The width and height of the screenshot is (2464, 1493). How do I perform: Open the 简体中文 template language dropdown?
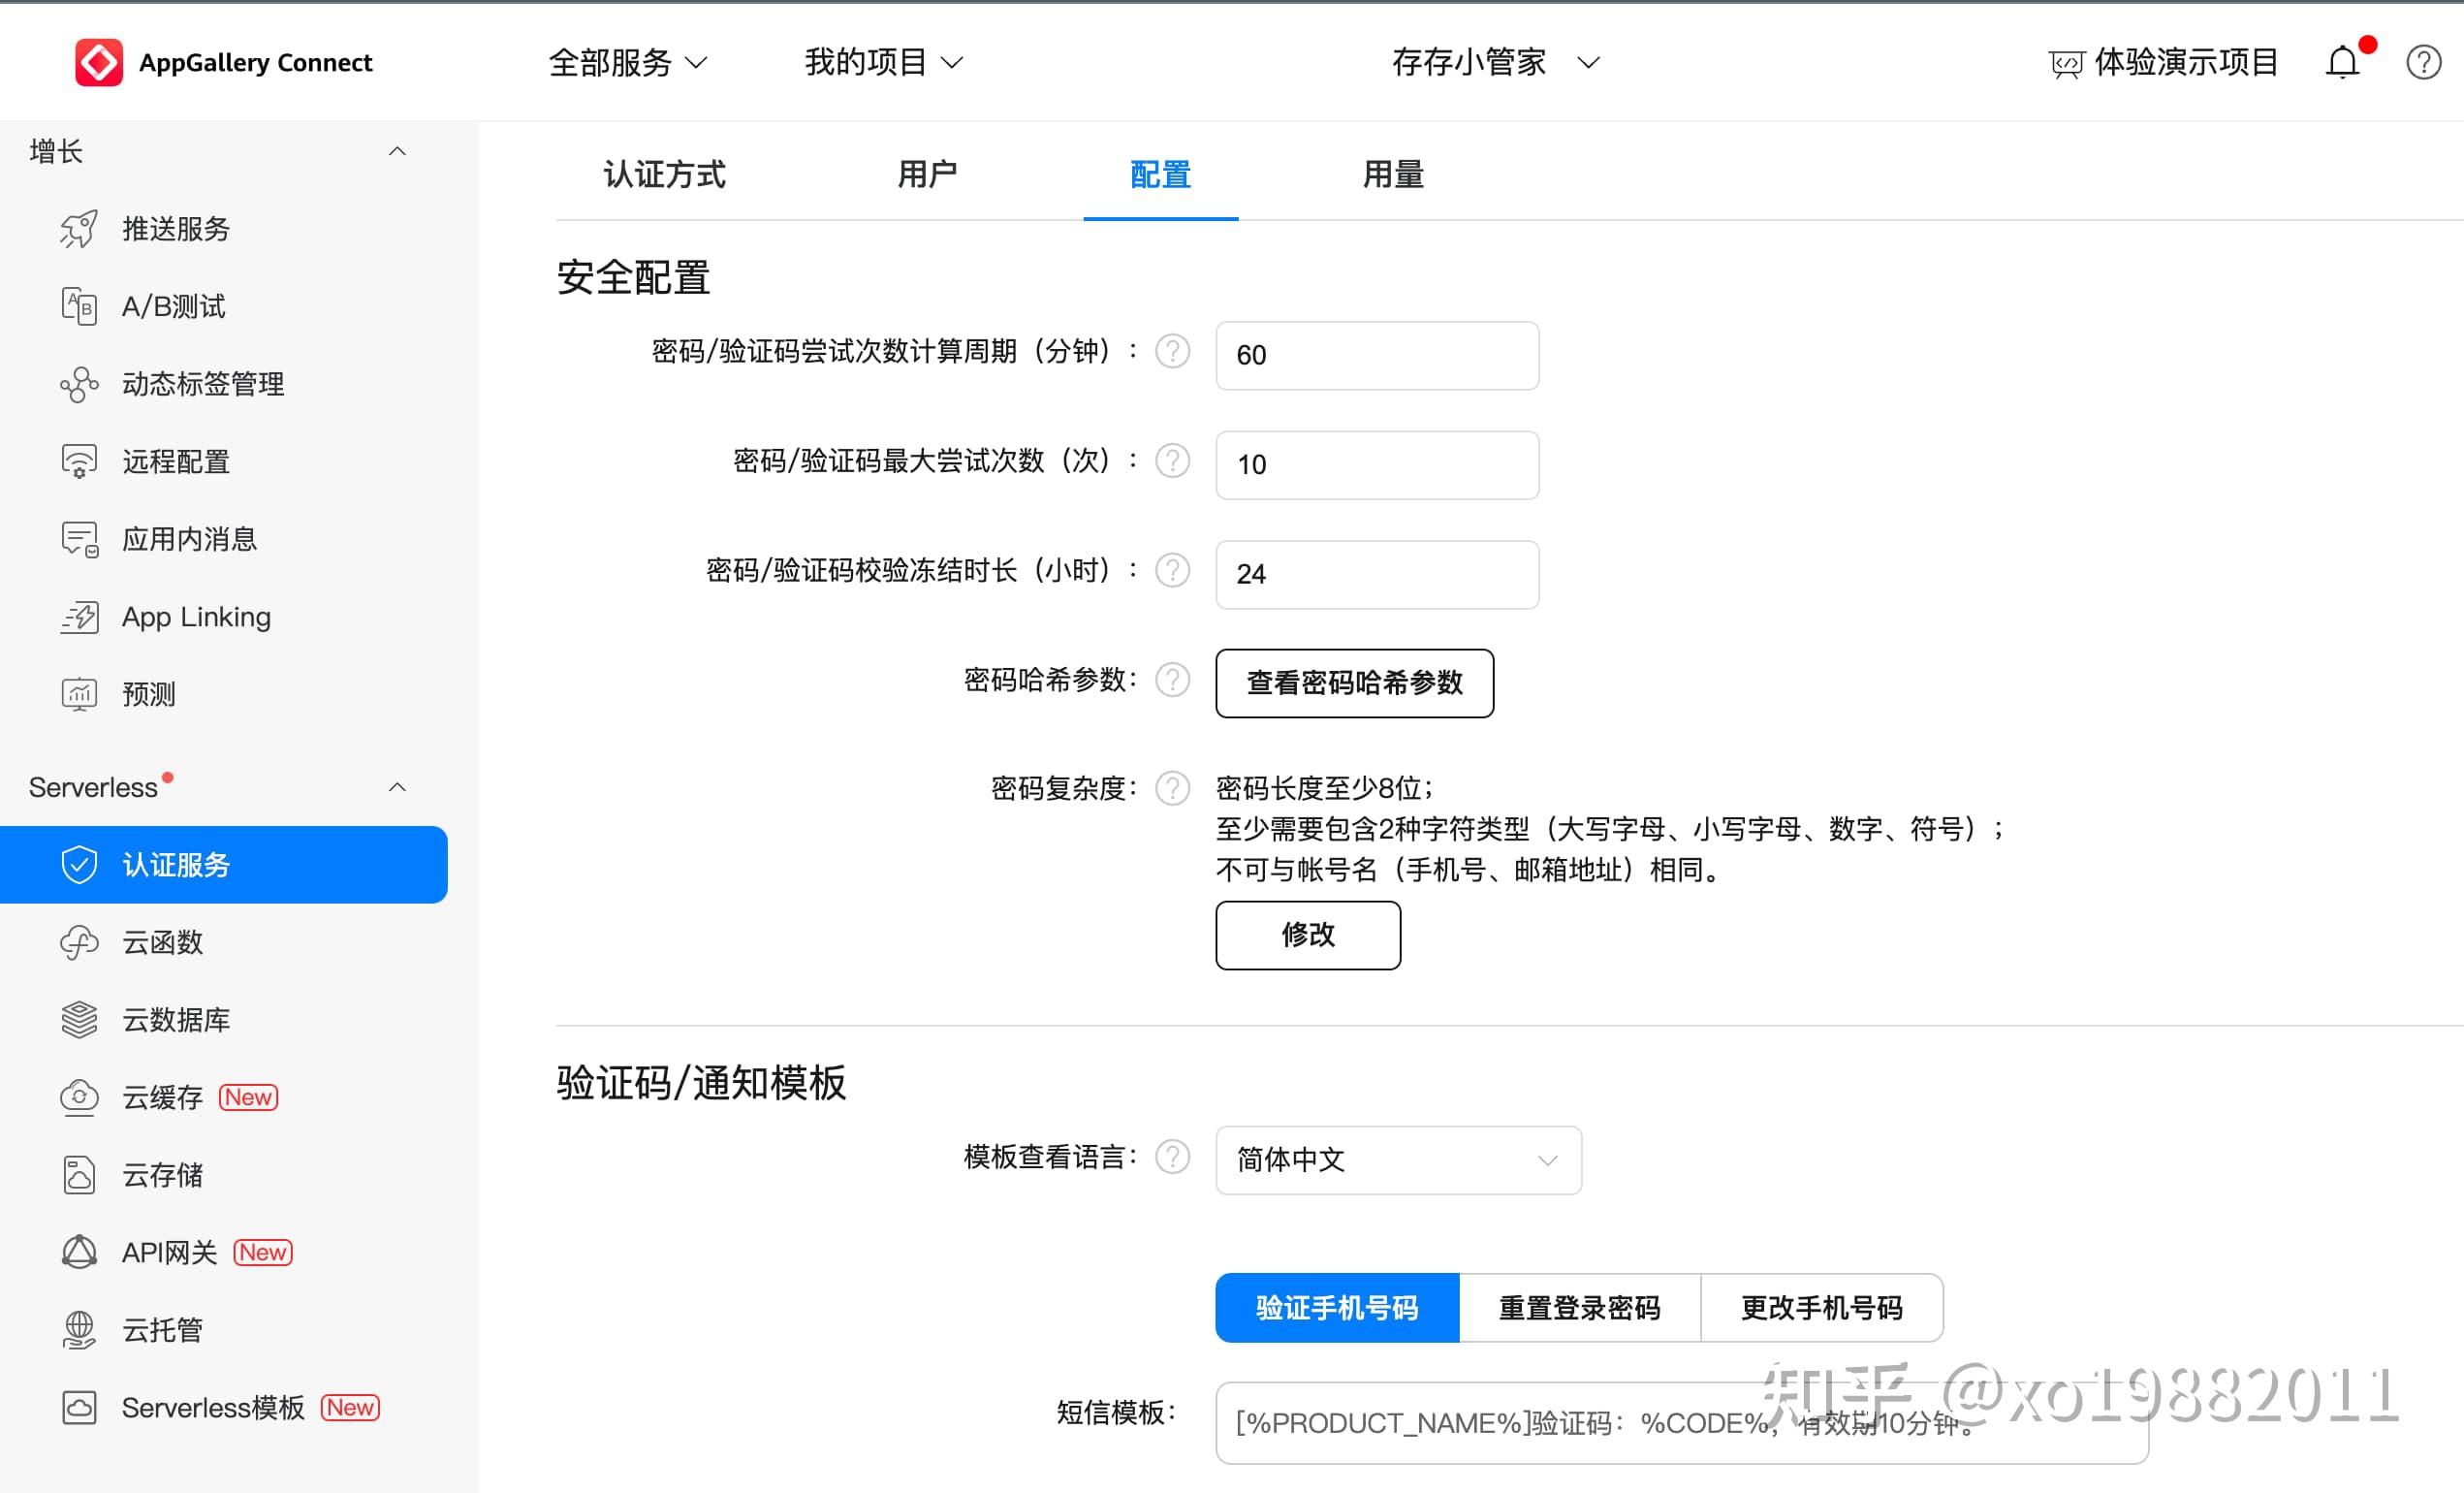pyautogui.click(x=1398, y=1160)
